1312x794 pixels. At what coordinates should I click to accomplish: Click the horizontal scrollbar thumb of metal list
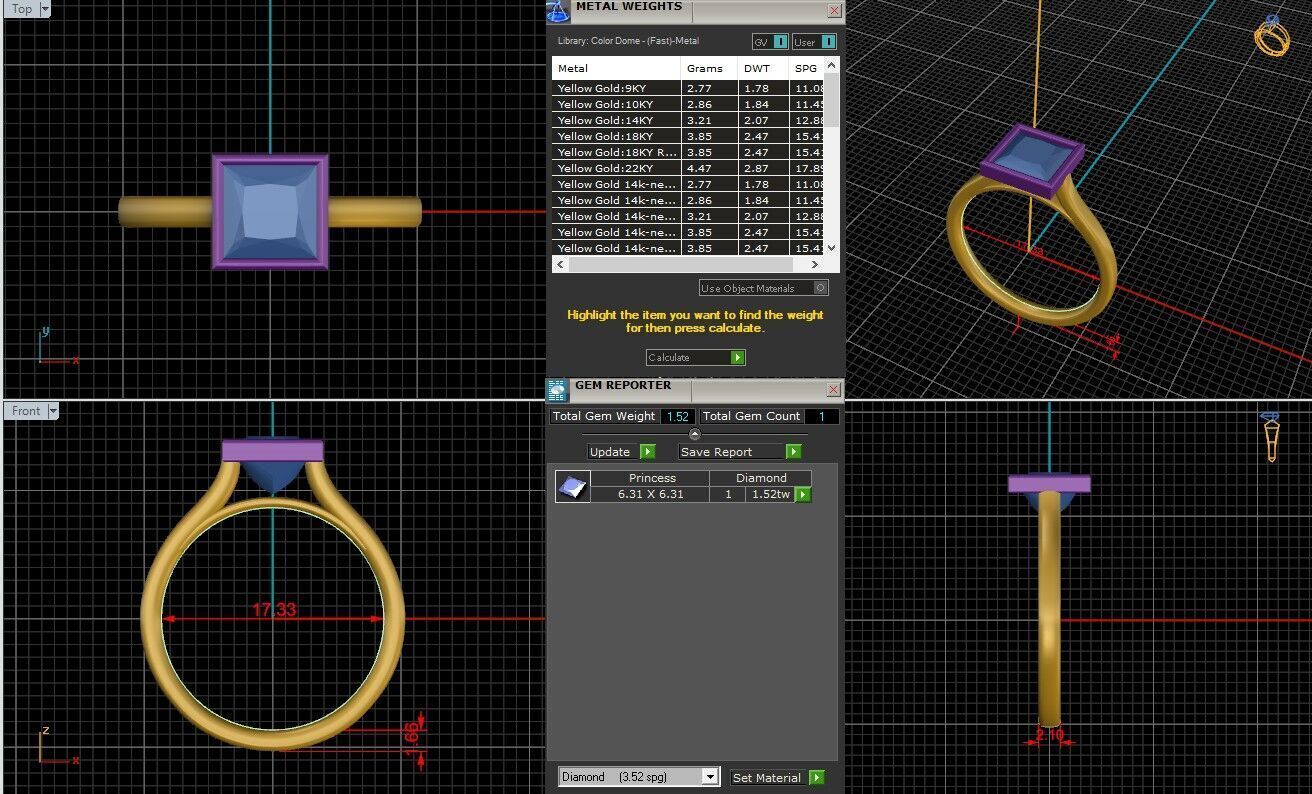pyautogui.click(x=680, y=265)
